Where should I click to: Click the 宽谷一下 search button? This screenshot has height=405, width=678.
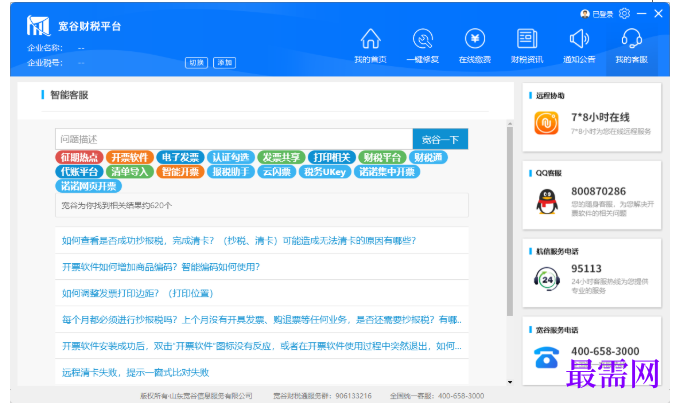click(440, 139)
